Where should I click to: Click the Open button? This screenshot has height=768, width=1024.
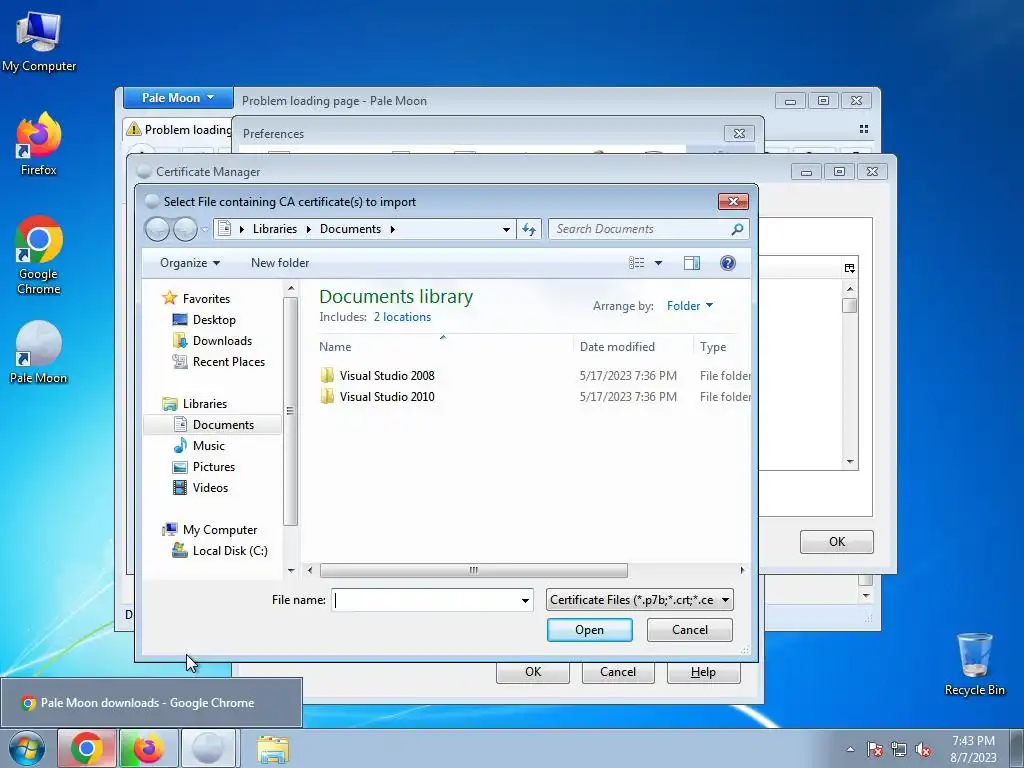tap(589, 630)
